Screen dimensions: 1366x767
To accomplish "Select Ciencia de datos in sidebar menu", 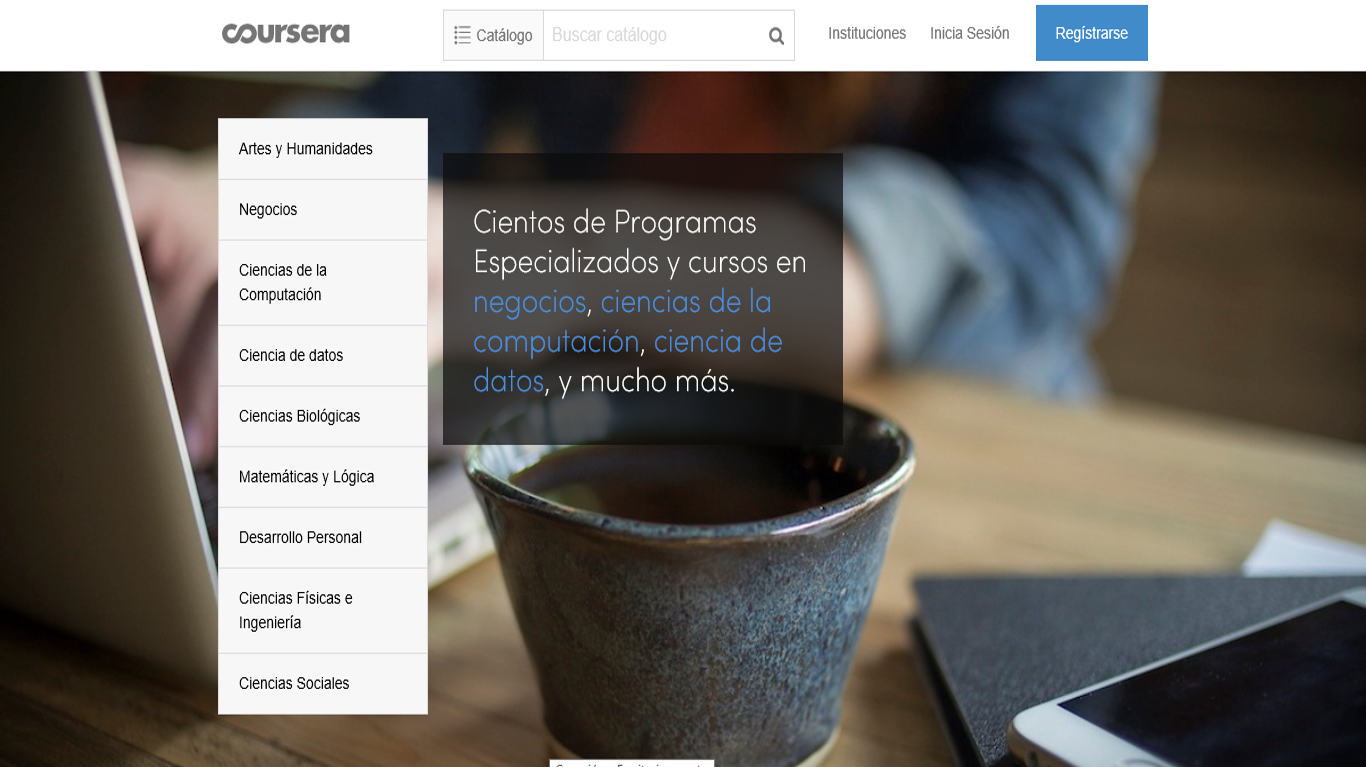I will tap(291, 356).
